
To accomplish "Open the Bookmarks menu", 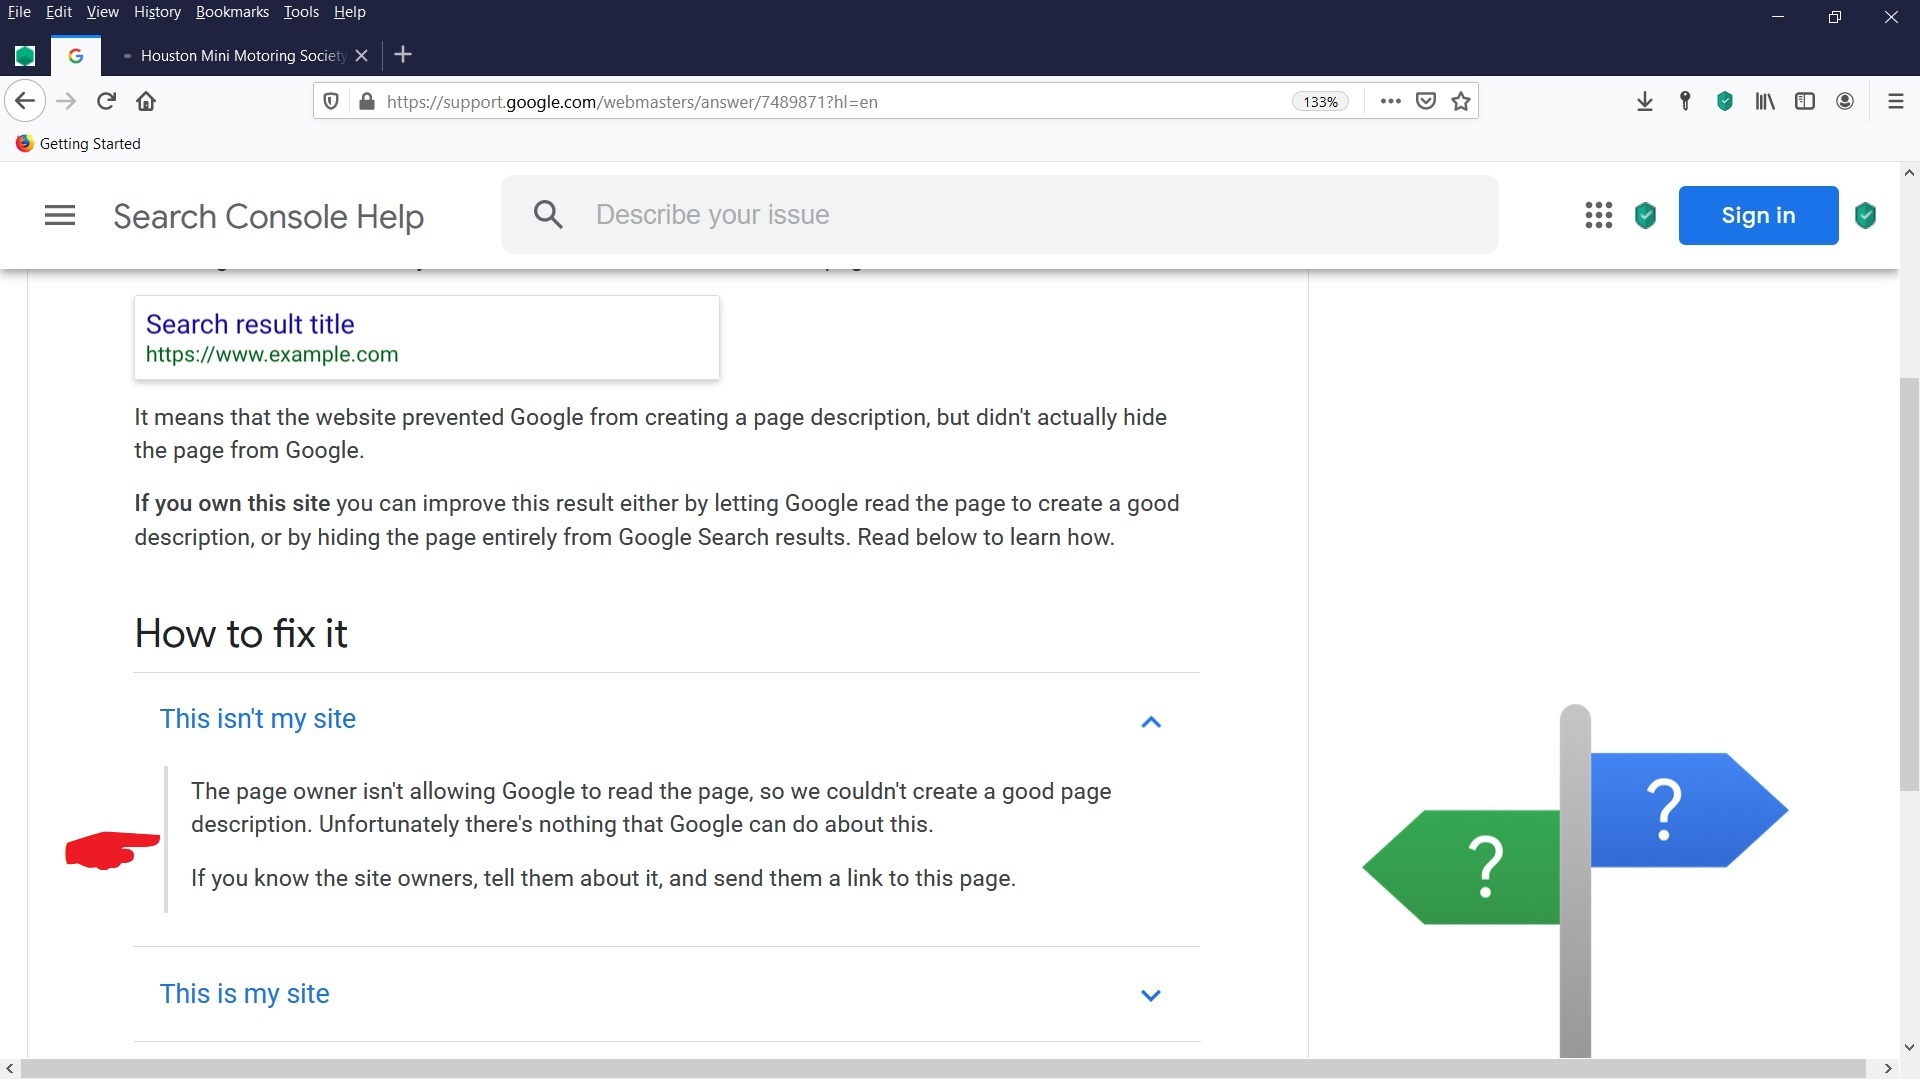I will [232, 12].
